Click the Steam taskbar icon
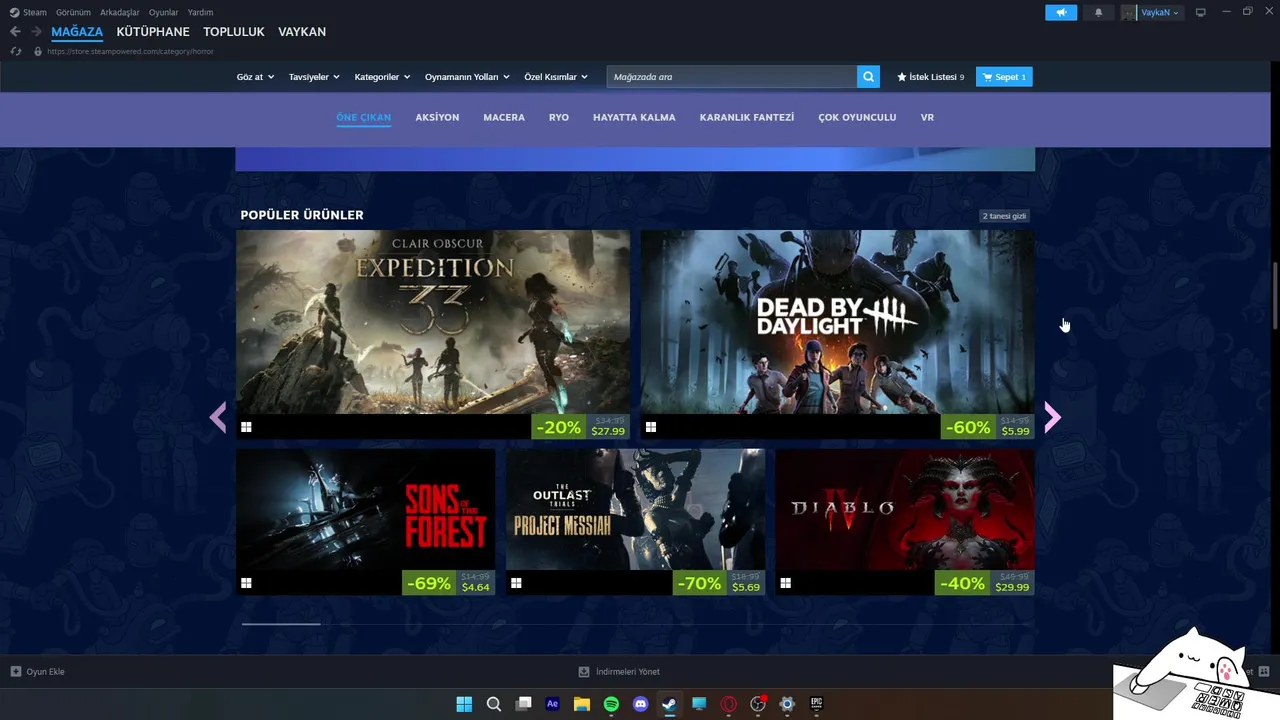1280x720 pixels. 669,704
